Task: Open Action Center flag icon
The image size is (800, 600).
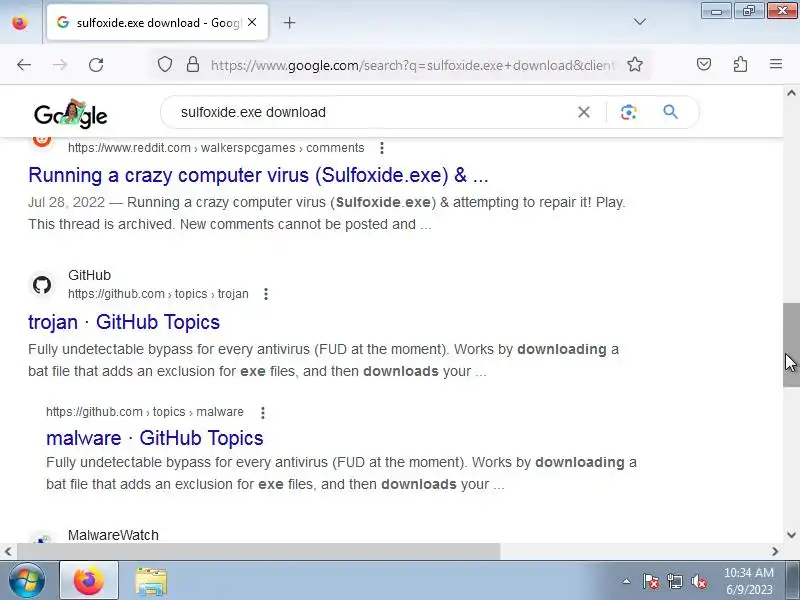Action: click(651, 581)
